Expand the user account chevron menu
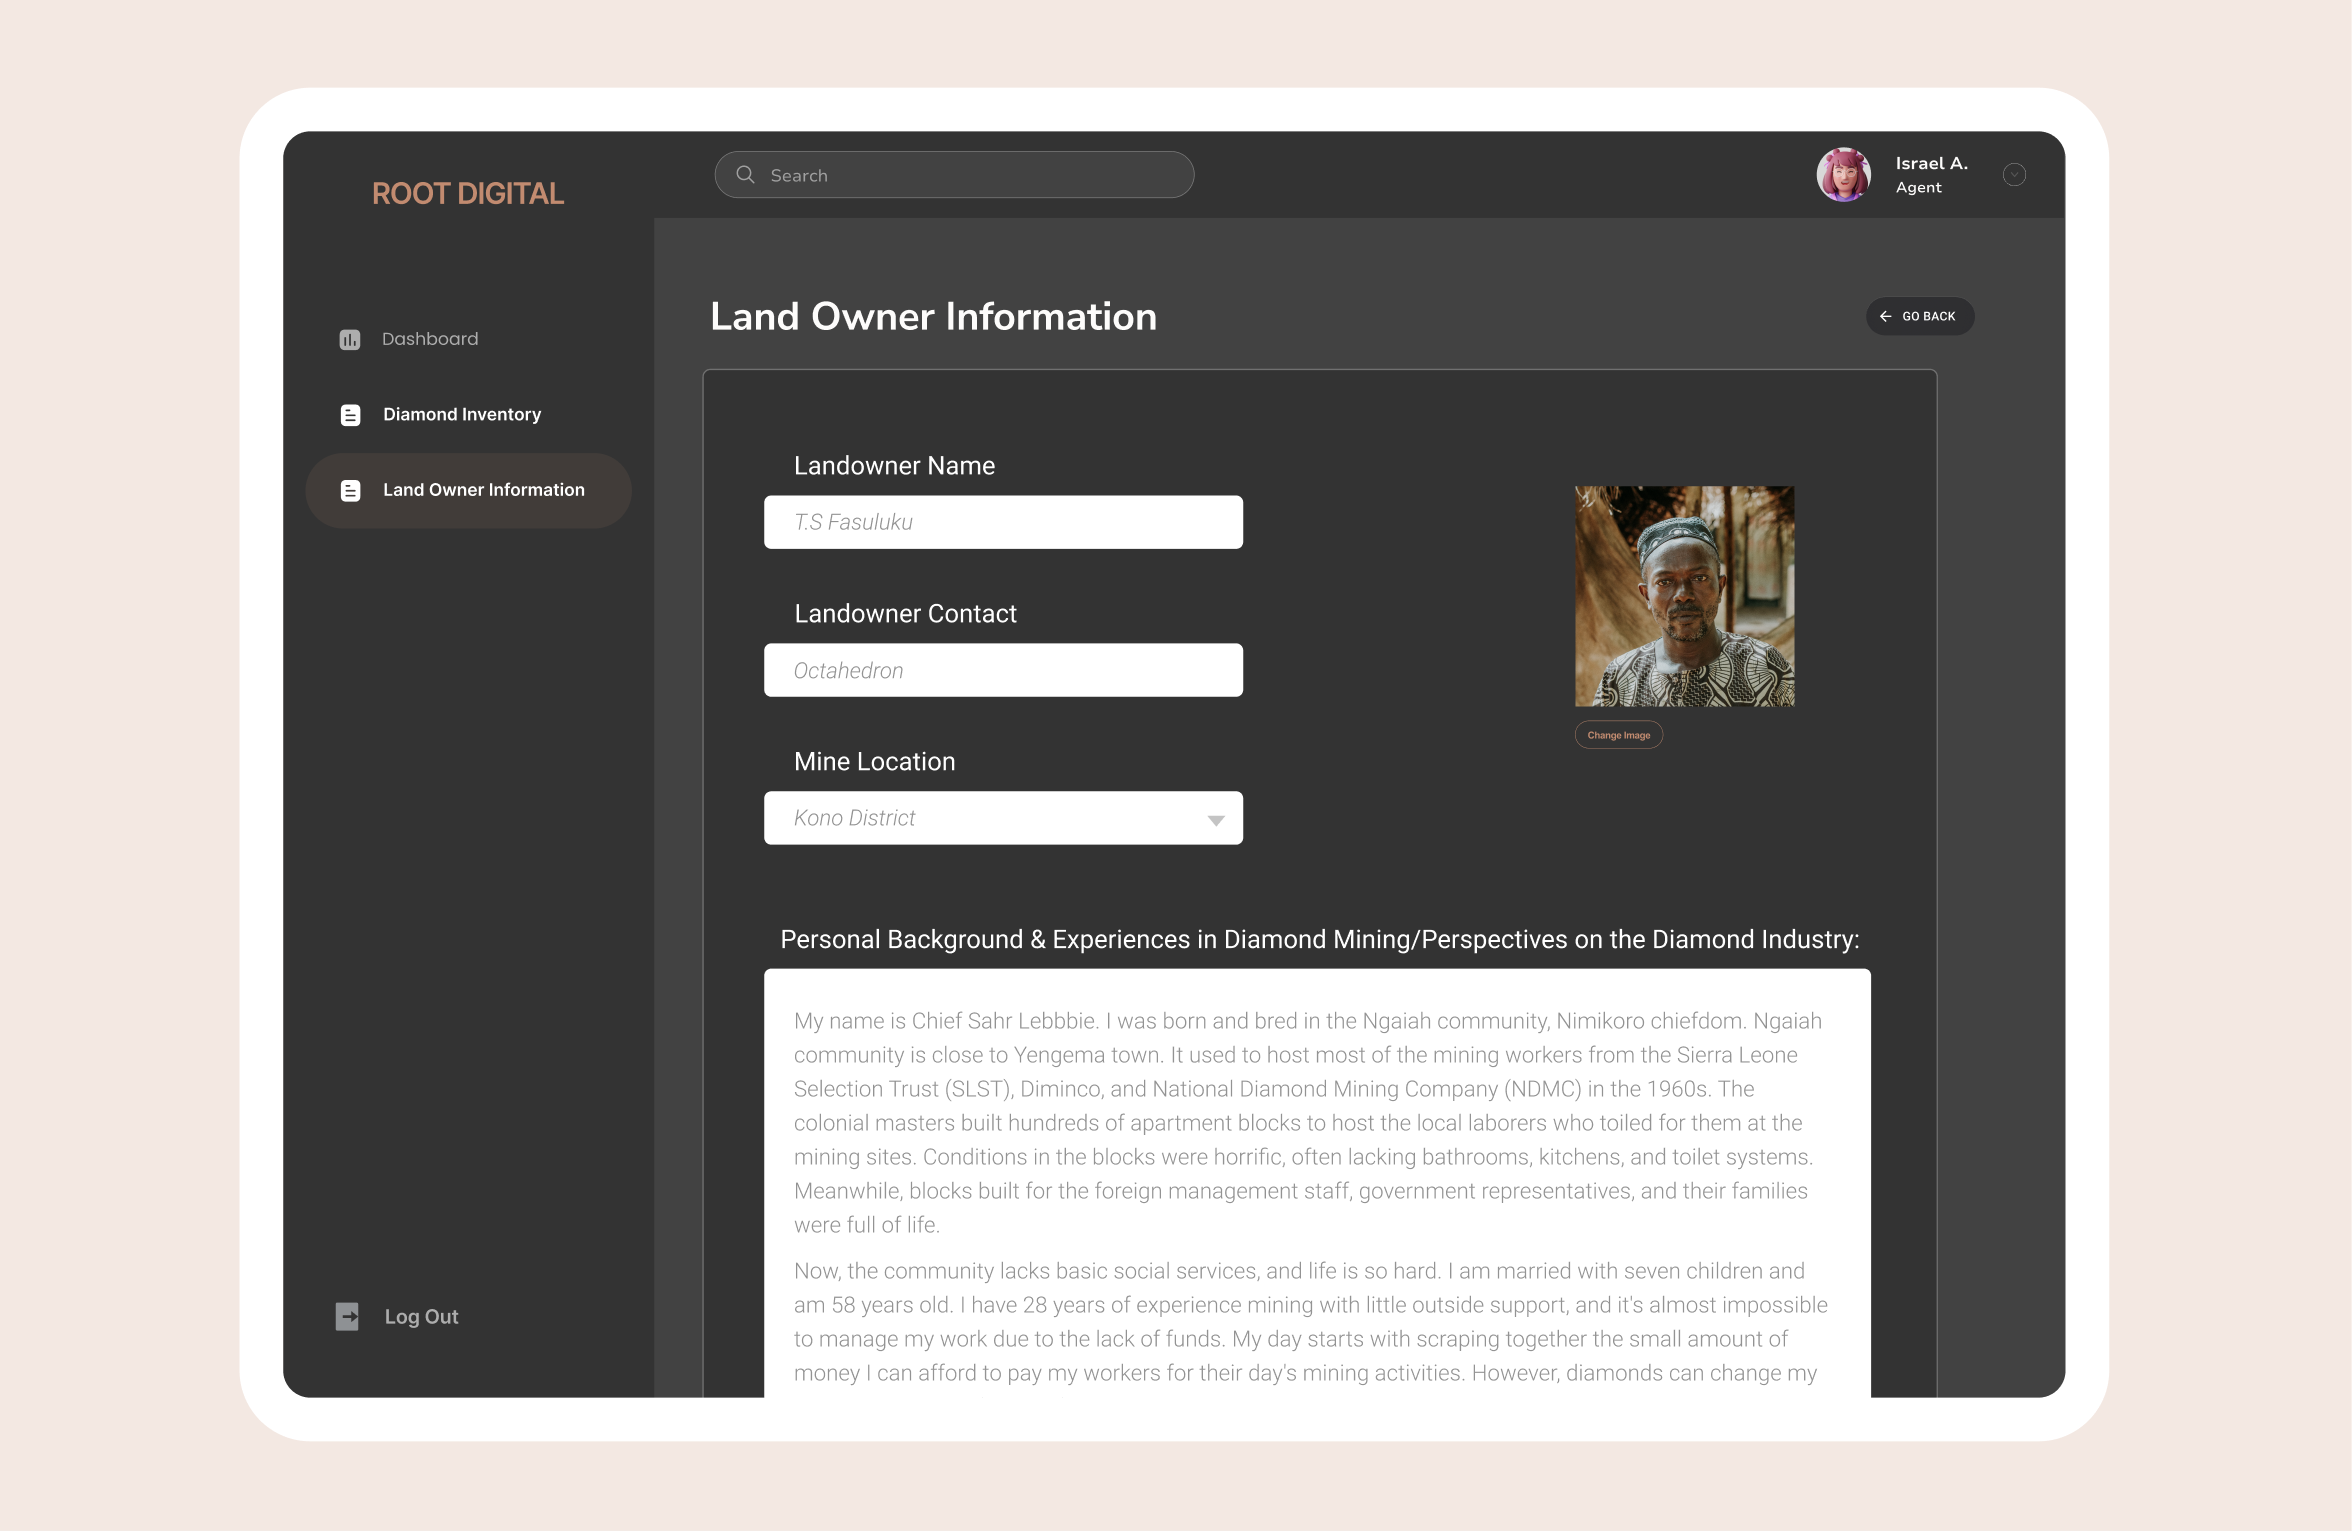 pos(2014,175)
